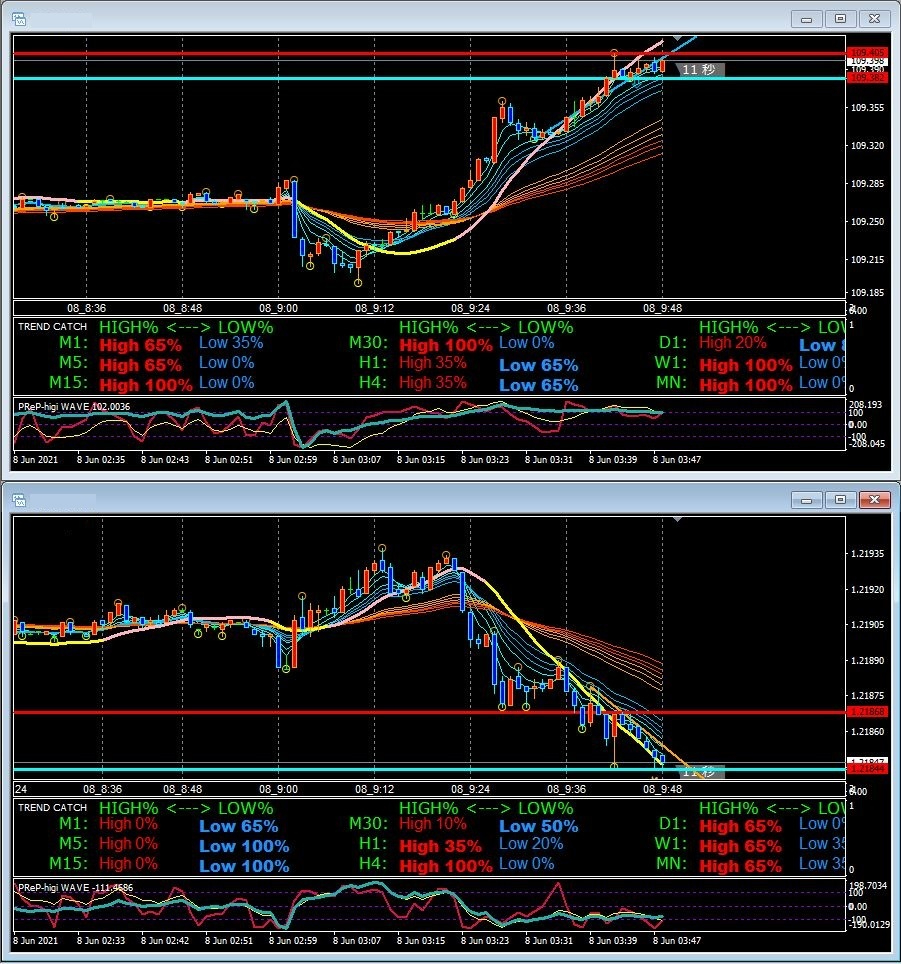Click the red 109.405 price tag
The width and height of the screenshot is (901, 964).
(867, 52)
